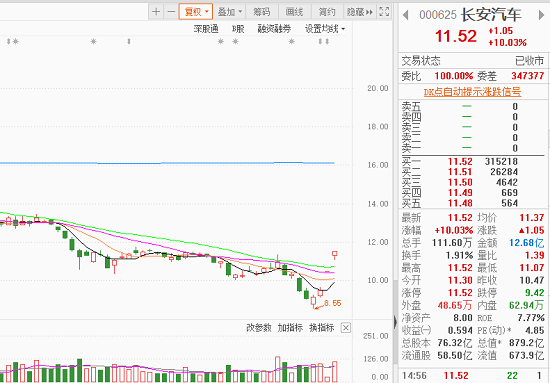Image resolution: width=550 pixels, height=383 pixels.
Task: Go to previous stock arrow
Action: [406, 15]
